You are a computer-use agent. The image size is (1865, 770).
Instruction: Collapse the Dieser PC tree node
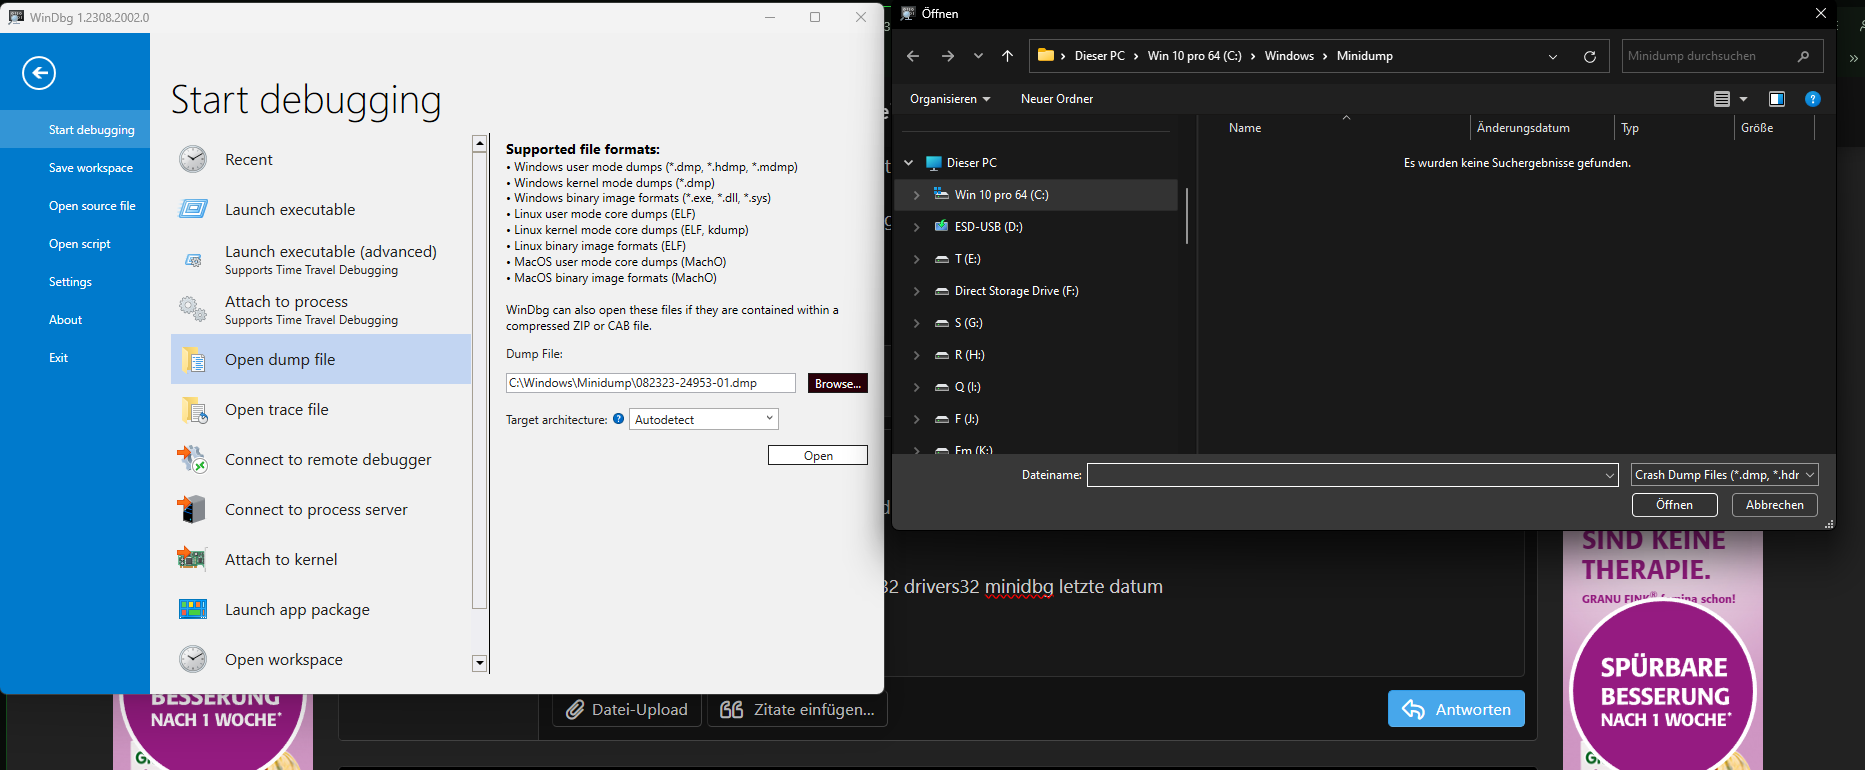click(x=909, y=163)
